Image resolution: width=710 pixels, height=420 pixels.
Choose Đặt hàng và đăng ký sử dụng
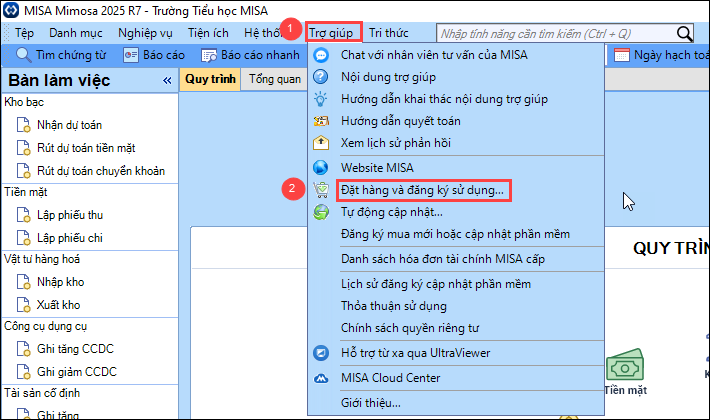point(456,190)
